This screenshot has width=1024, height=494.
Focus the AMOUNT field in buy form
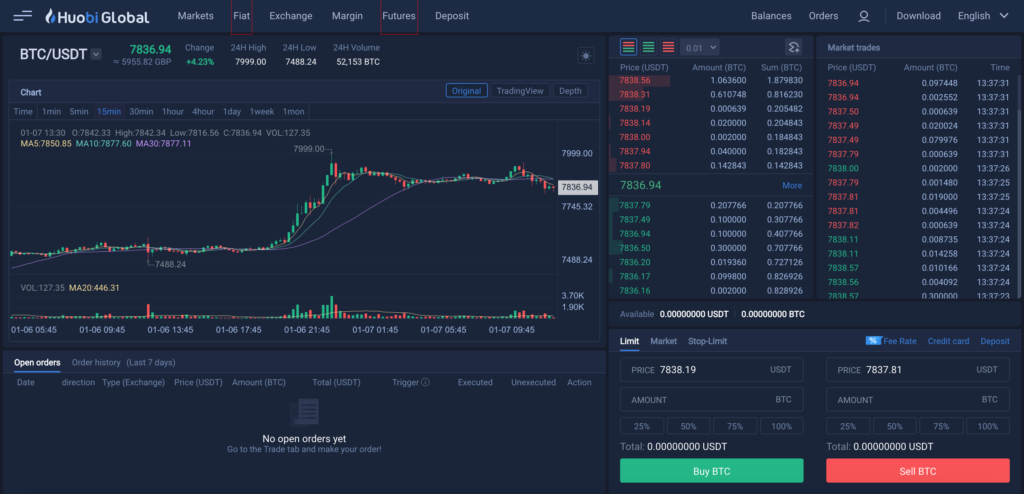click(712, 399)
